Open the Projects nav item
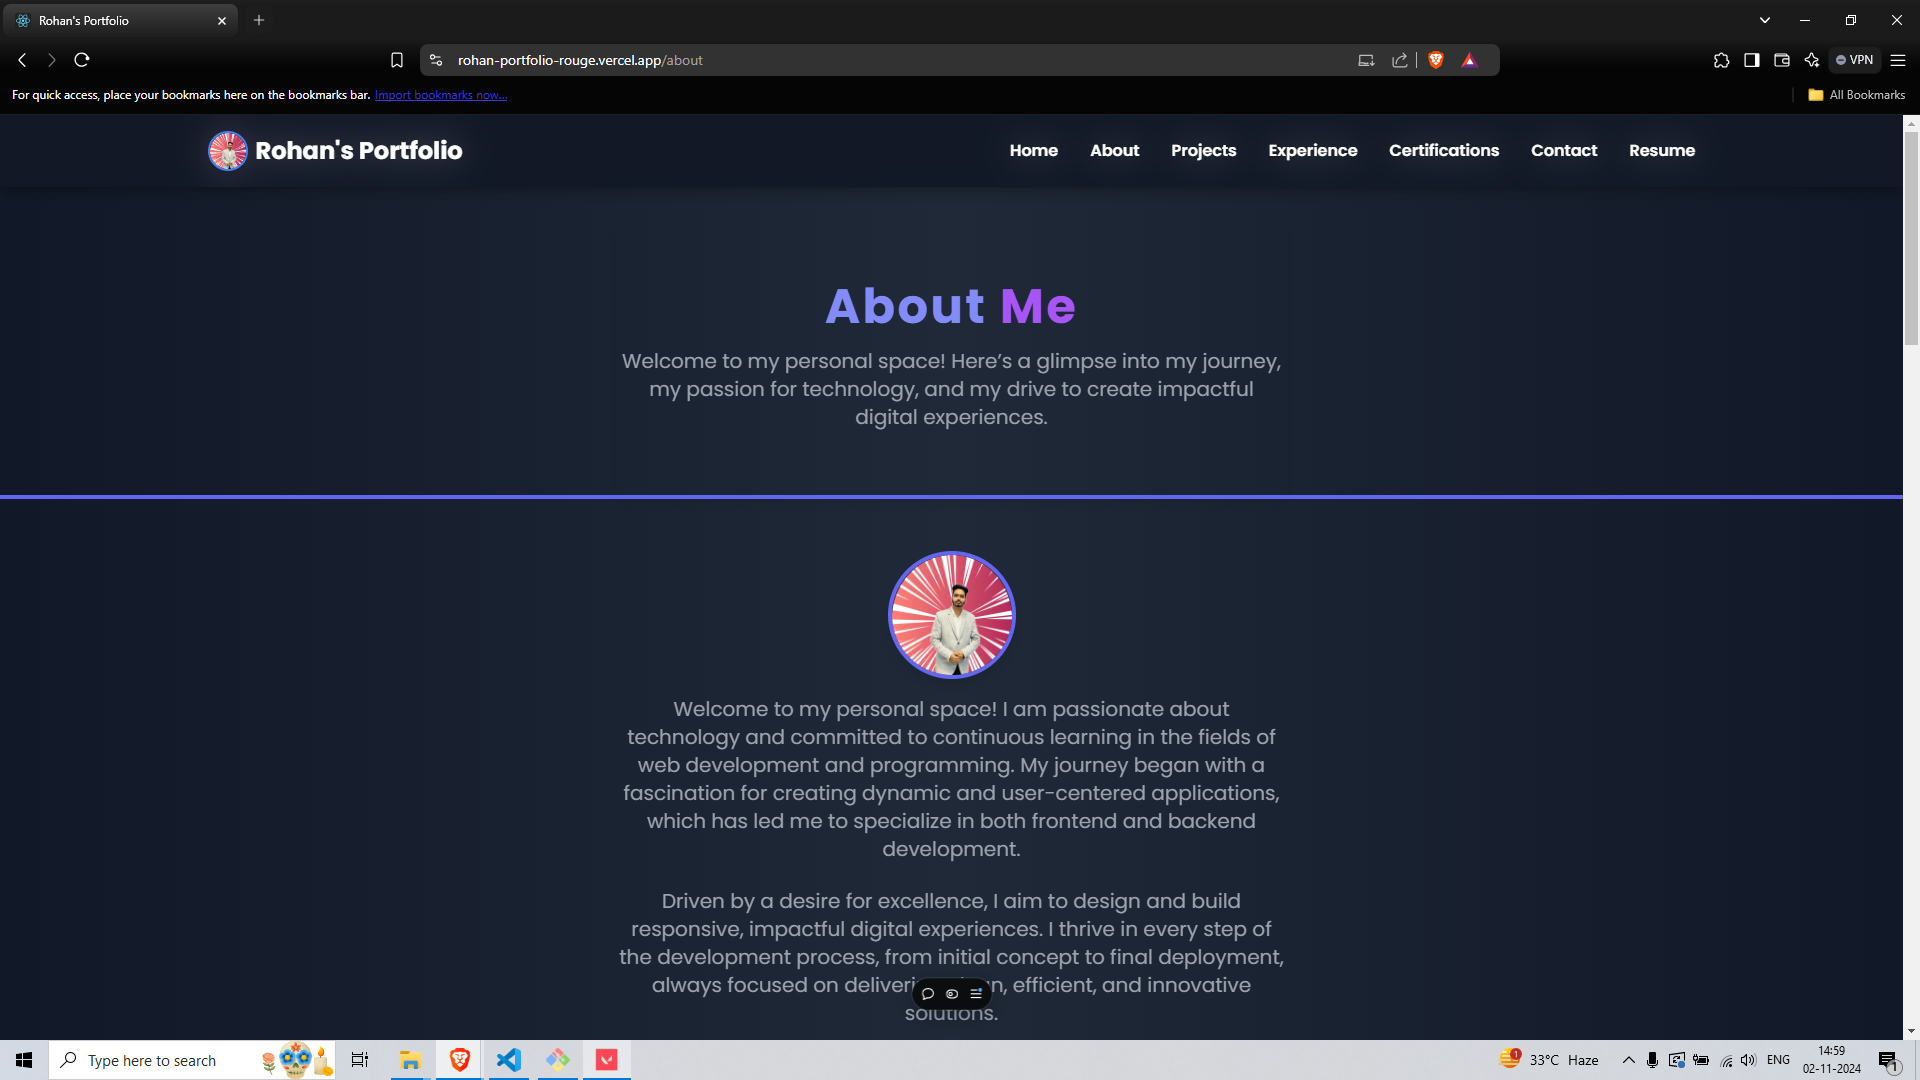This screenshot has height=1080, width=1920. [x=1203, y=150]
